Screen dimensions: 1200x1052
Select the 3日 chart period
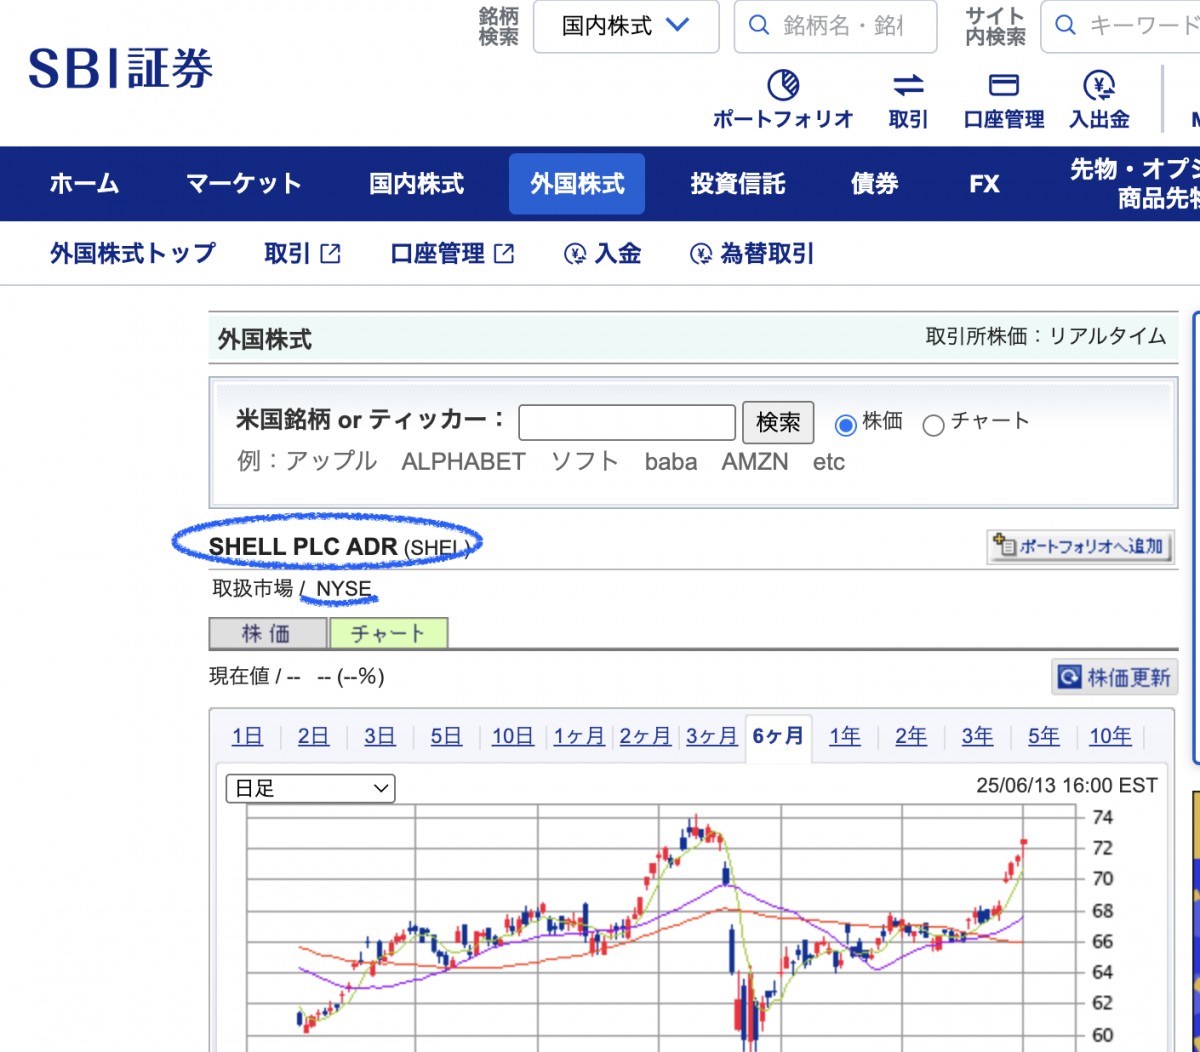379,737
